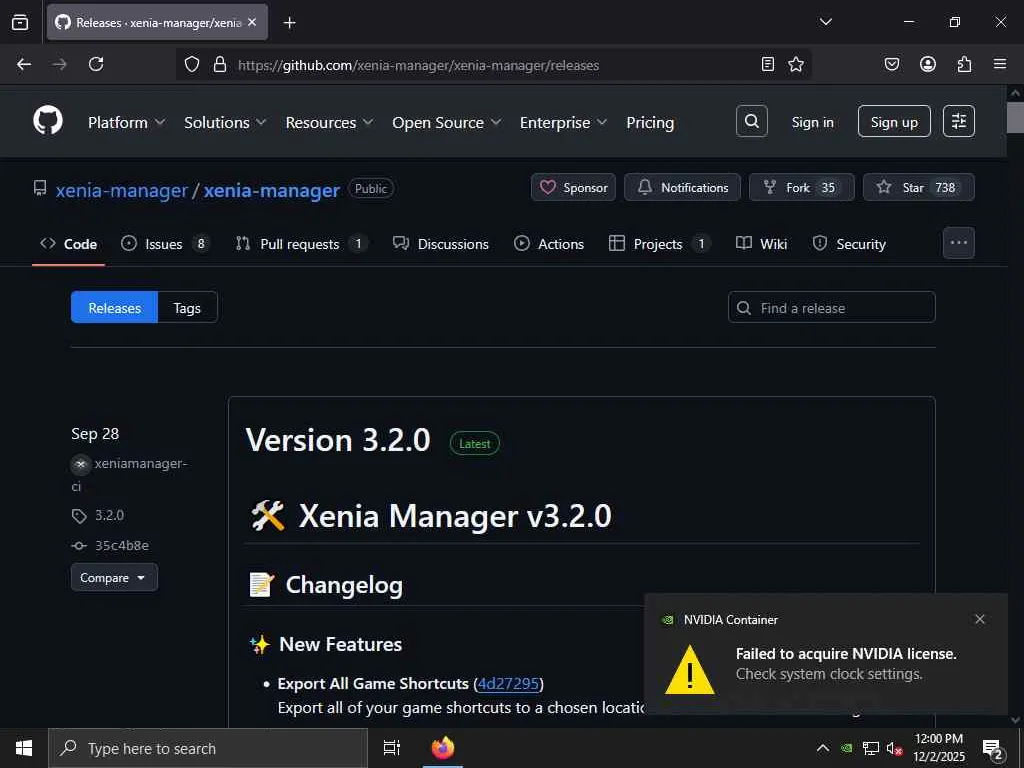
Task: Select the Releases toggle button
Action: tap(114, 308)
